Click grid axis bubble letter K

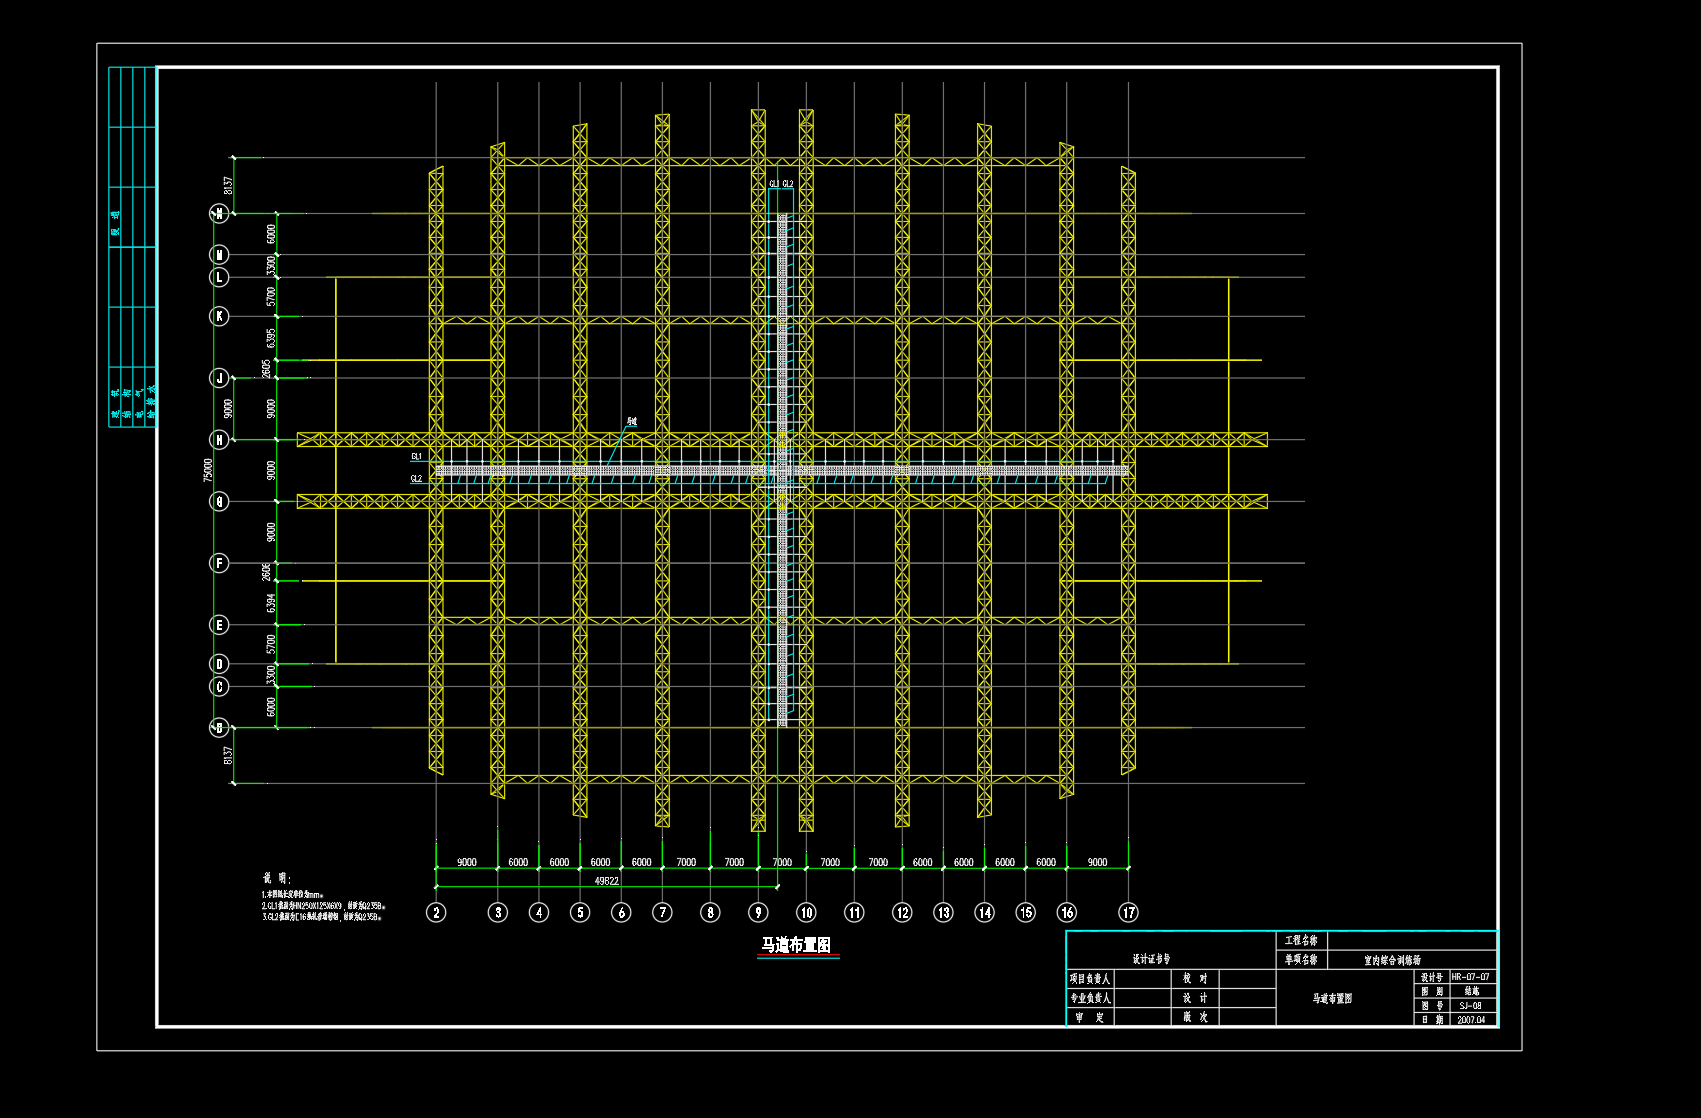tap(220, 316)
